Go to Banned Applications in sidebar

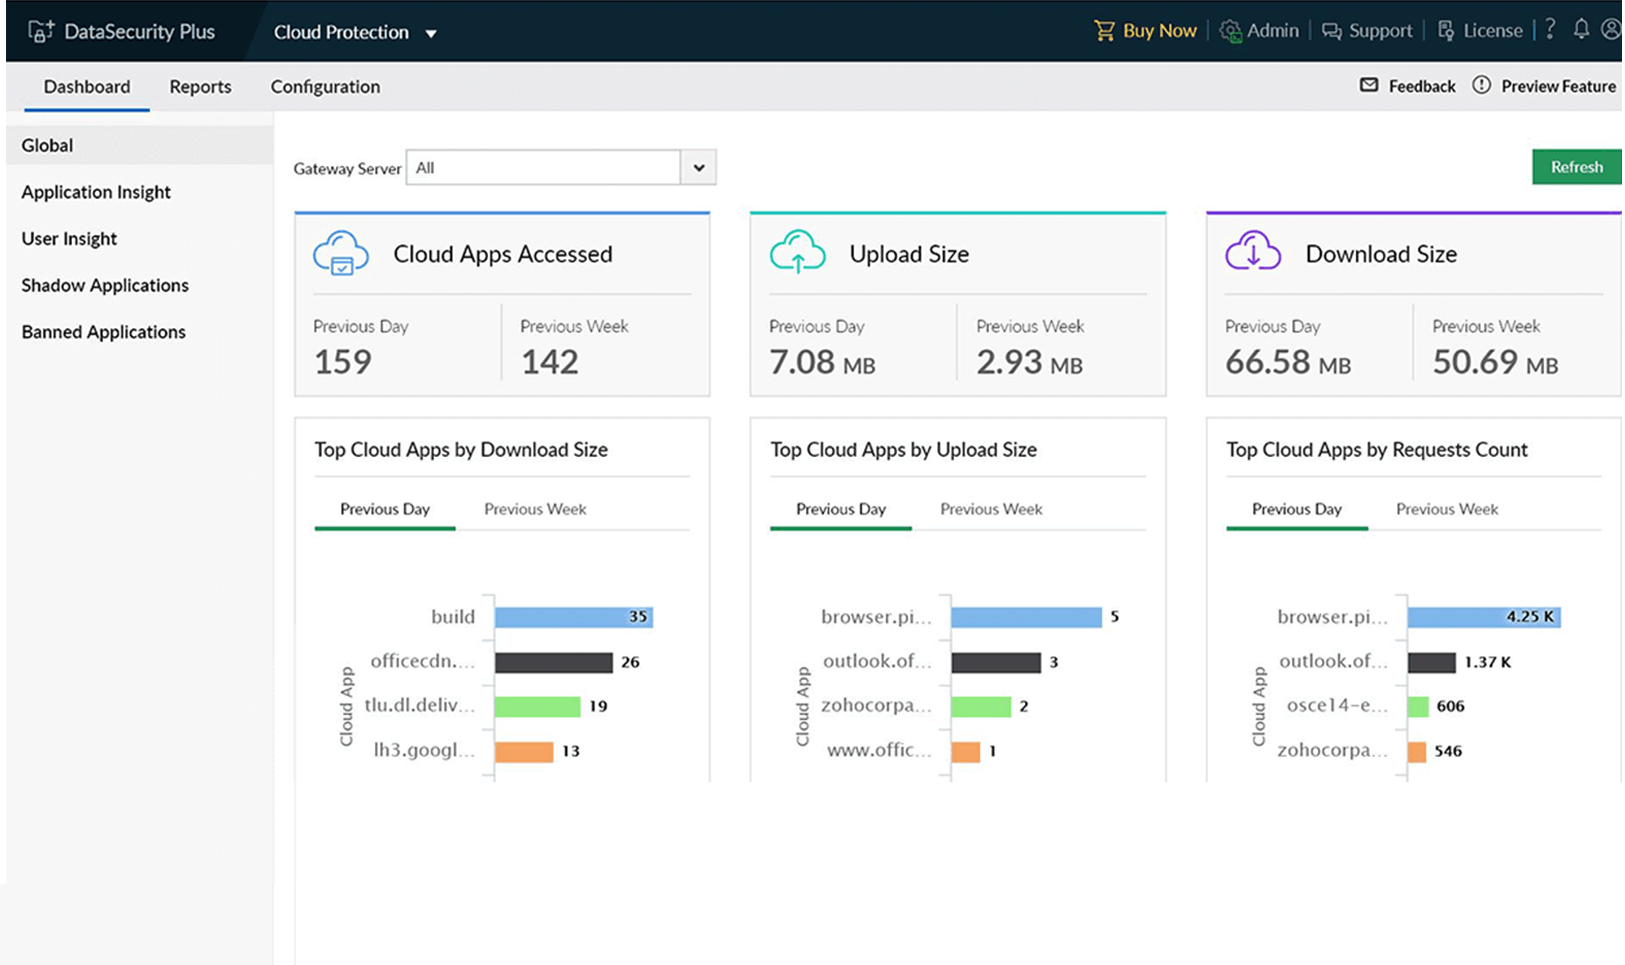tap(104, 332)
